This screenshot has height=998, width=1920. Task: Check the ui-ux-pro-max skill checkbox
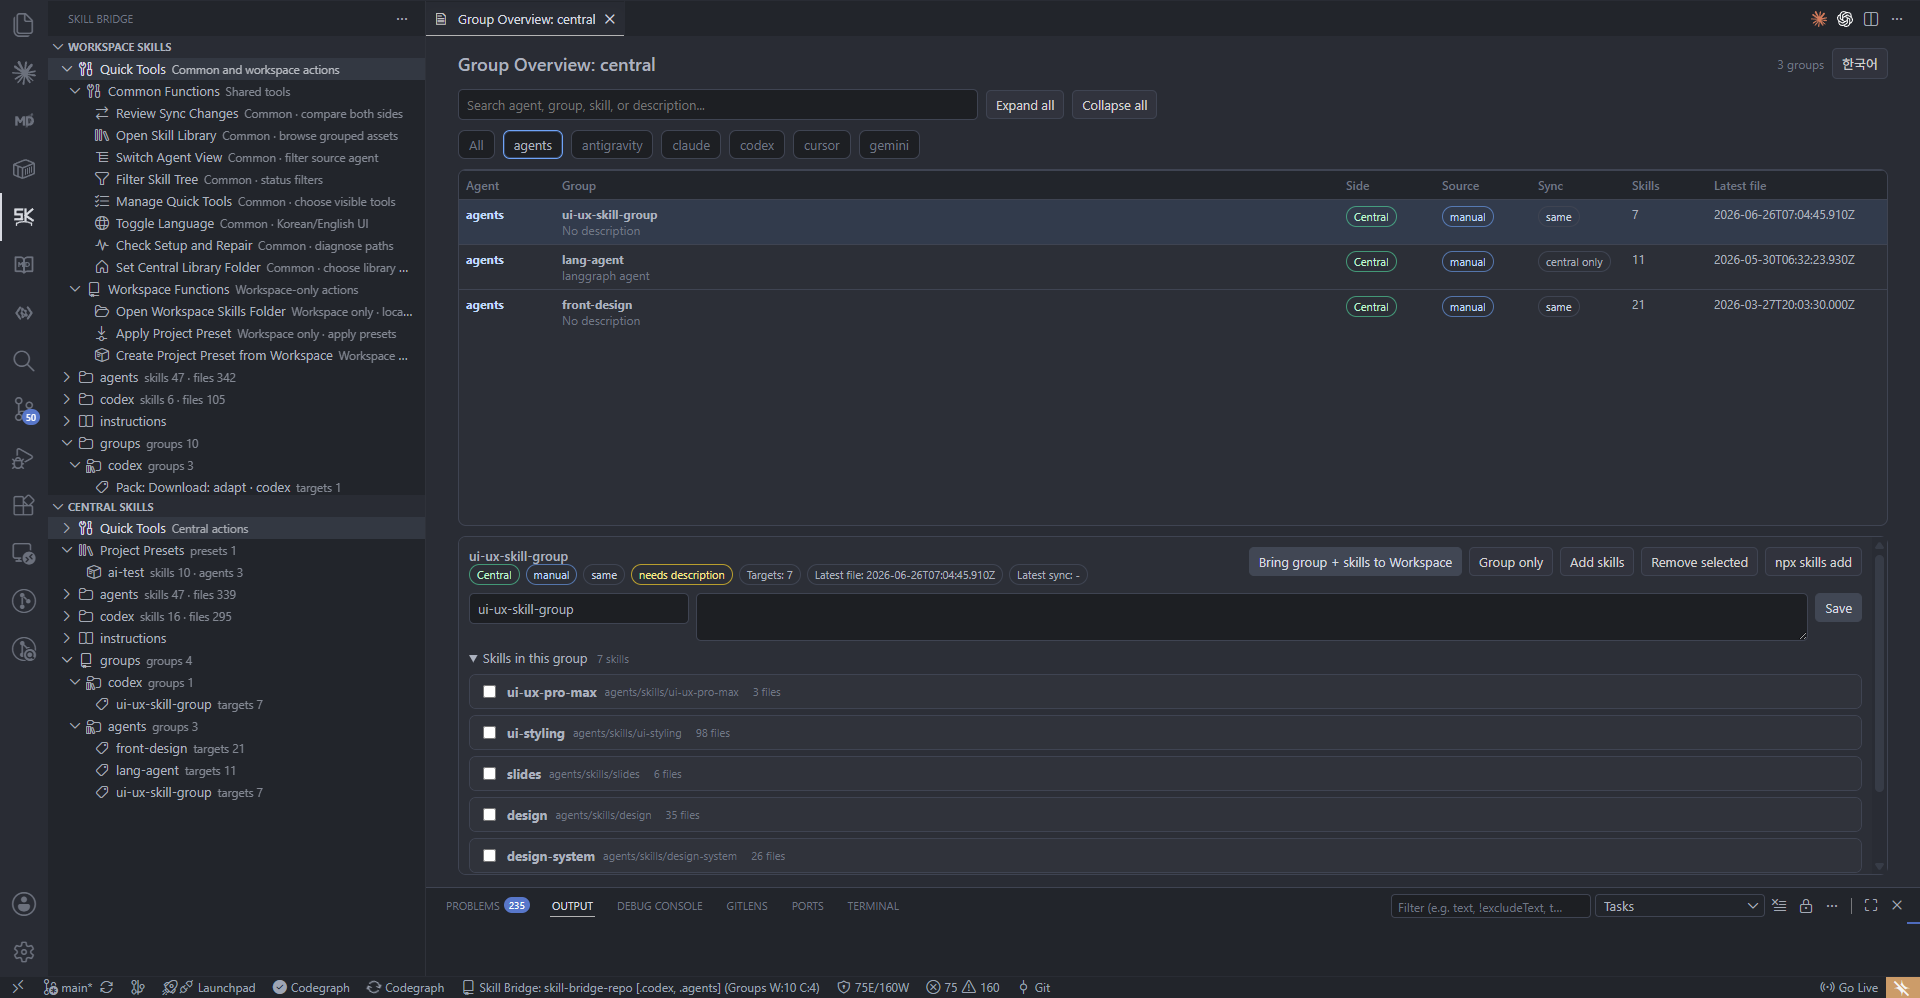489,691
